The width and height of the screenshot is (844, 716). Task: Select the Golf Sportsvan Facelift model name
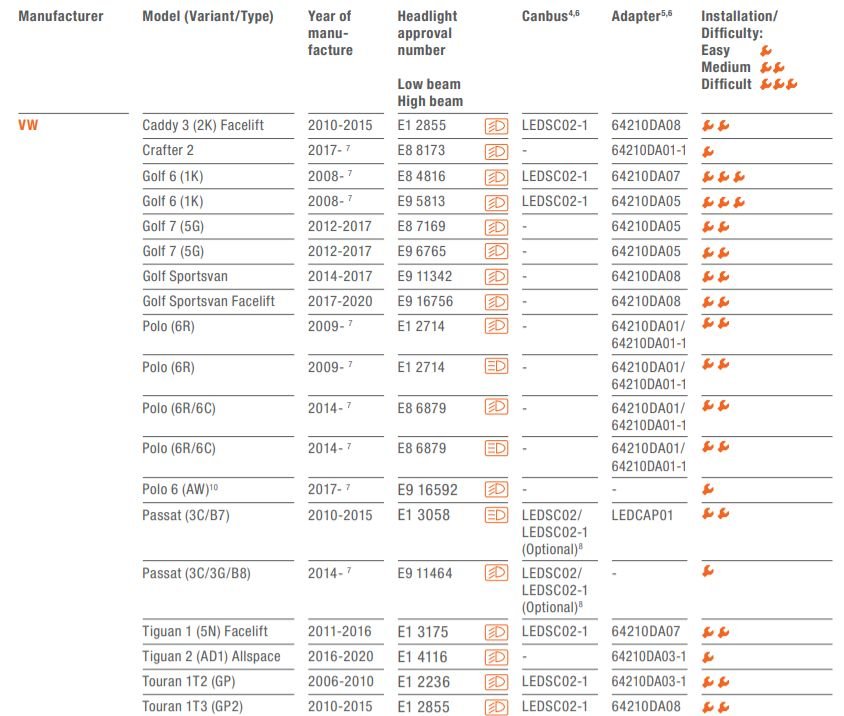208,301
